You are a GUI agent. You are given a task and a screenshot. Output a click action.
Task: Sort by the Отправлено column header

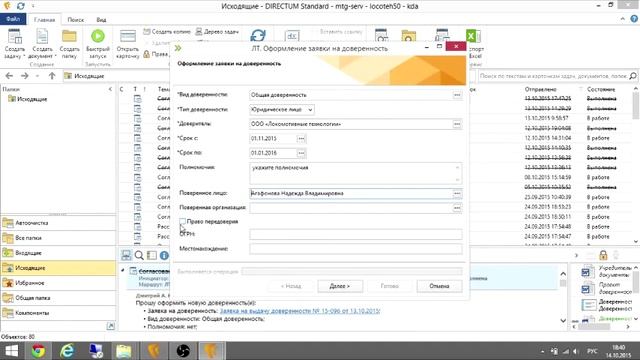point(541,89)
